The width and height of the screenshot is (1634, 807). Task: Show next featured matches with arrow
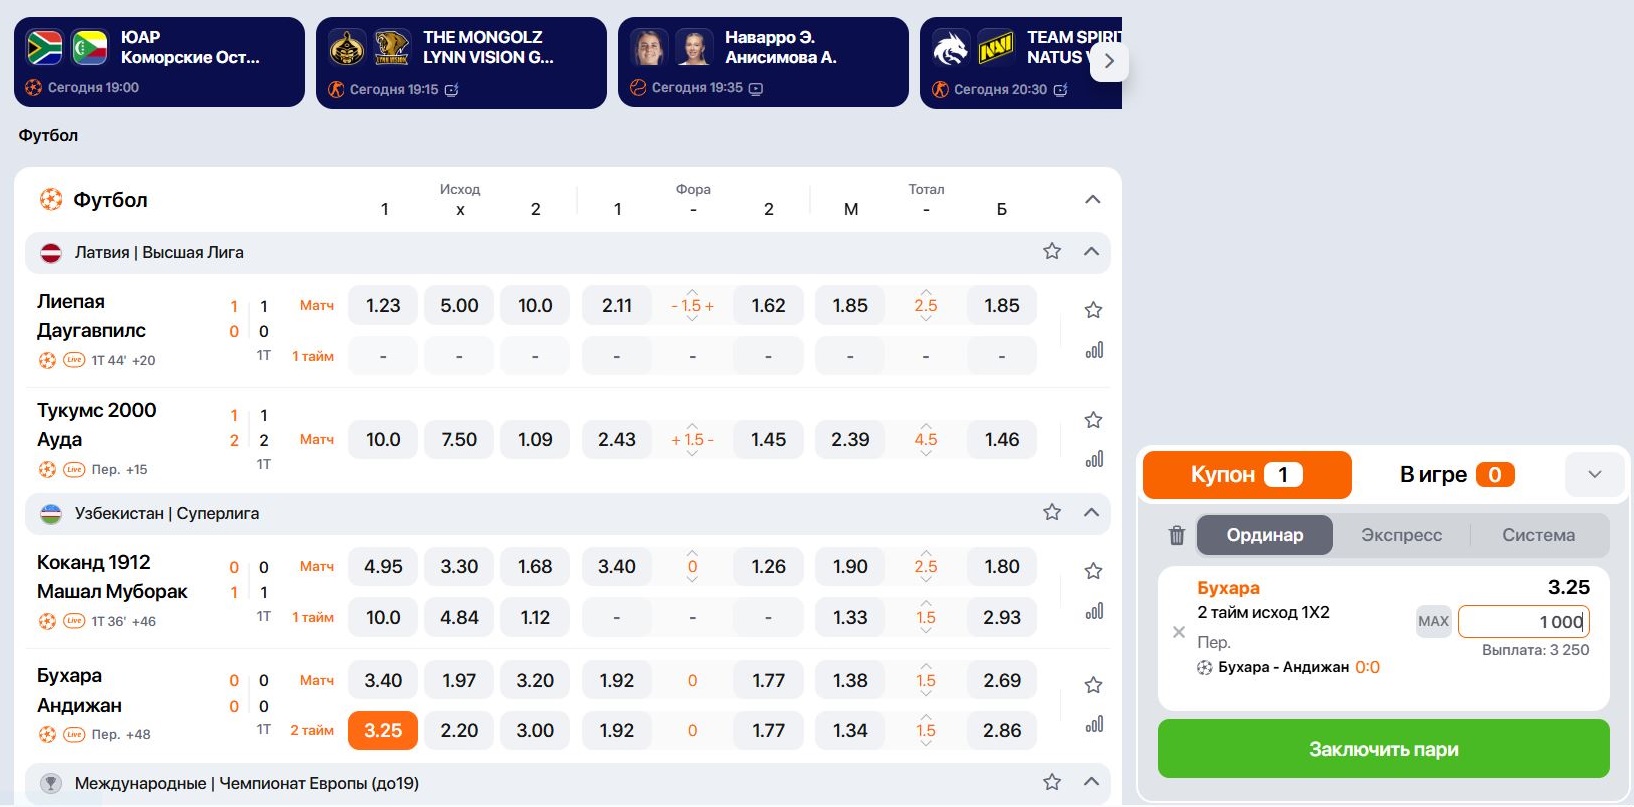pos(1108,62)
